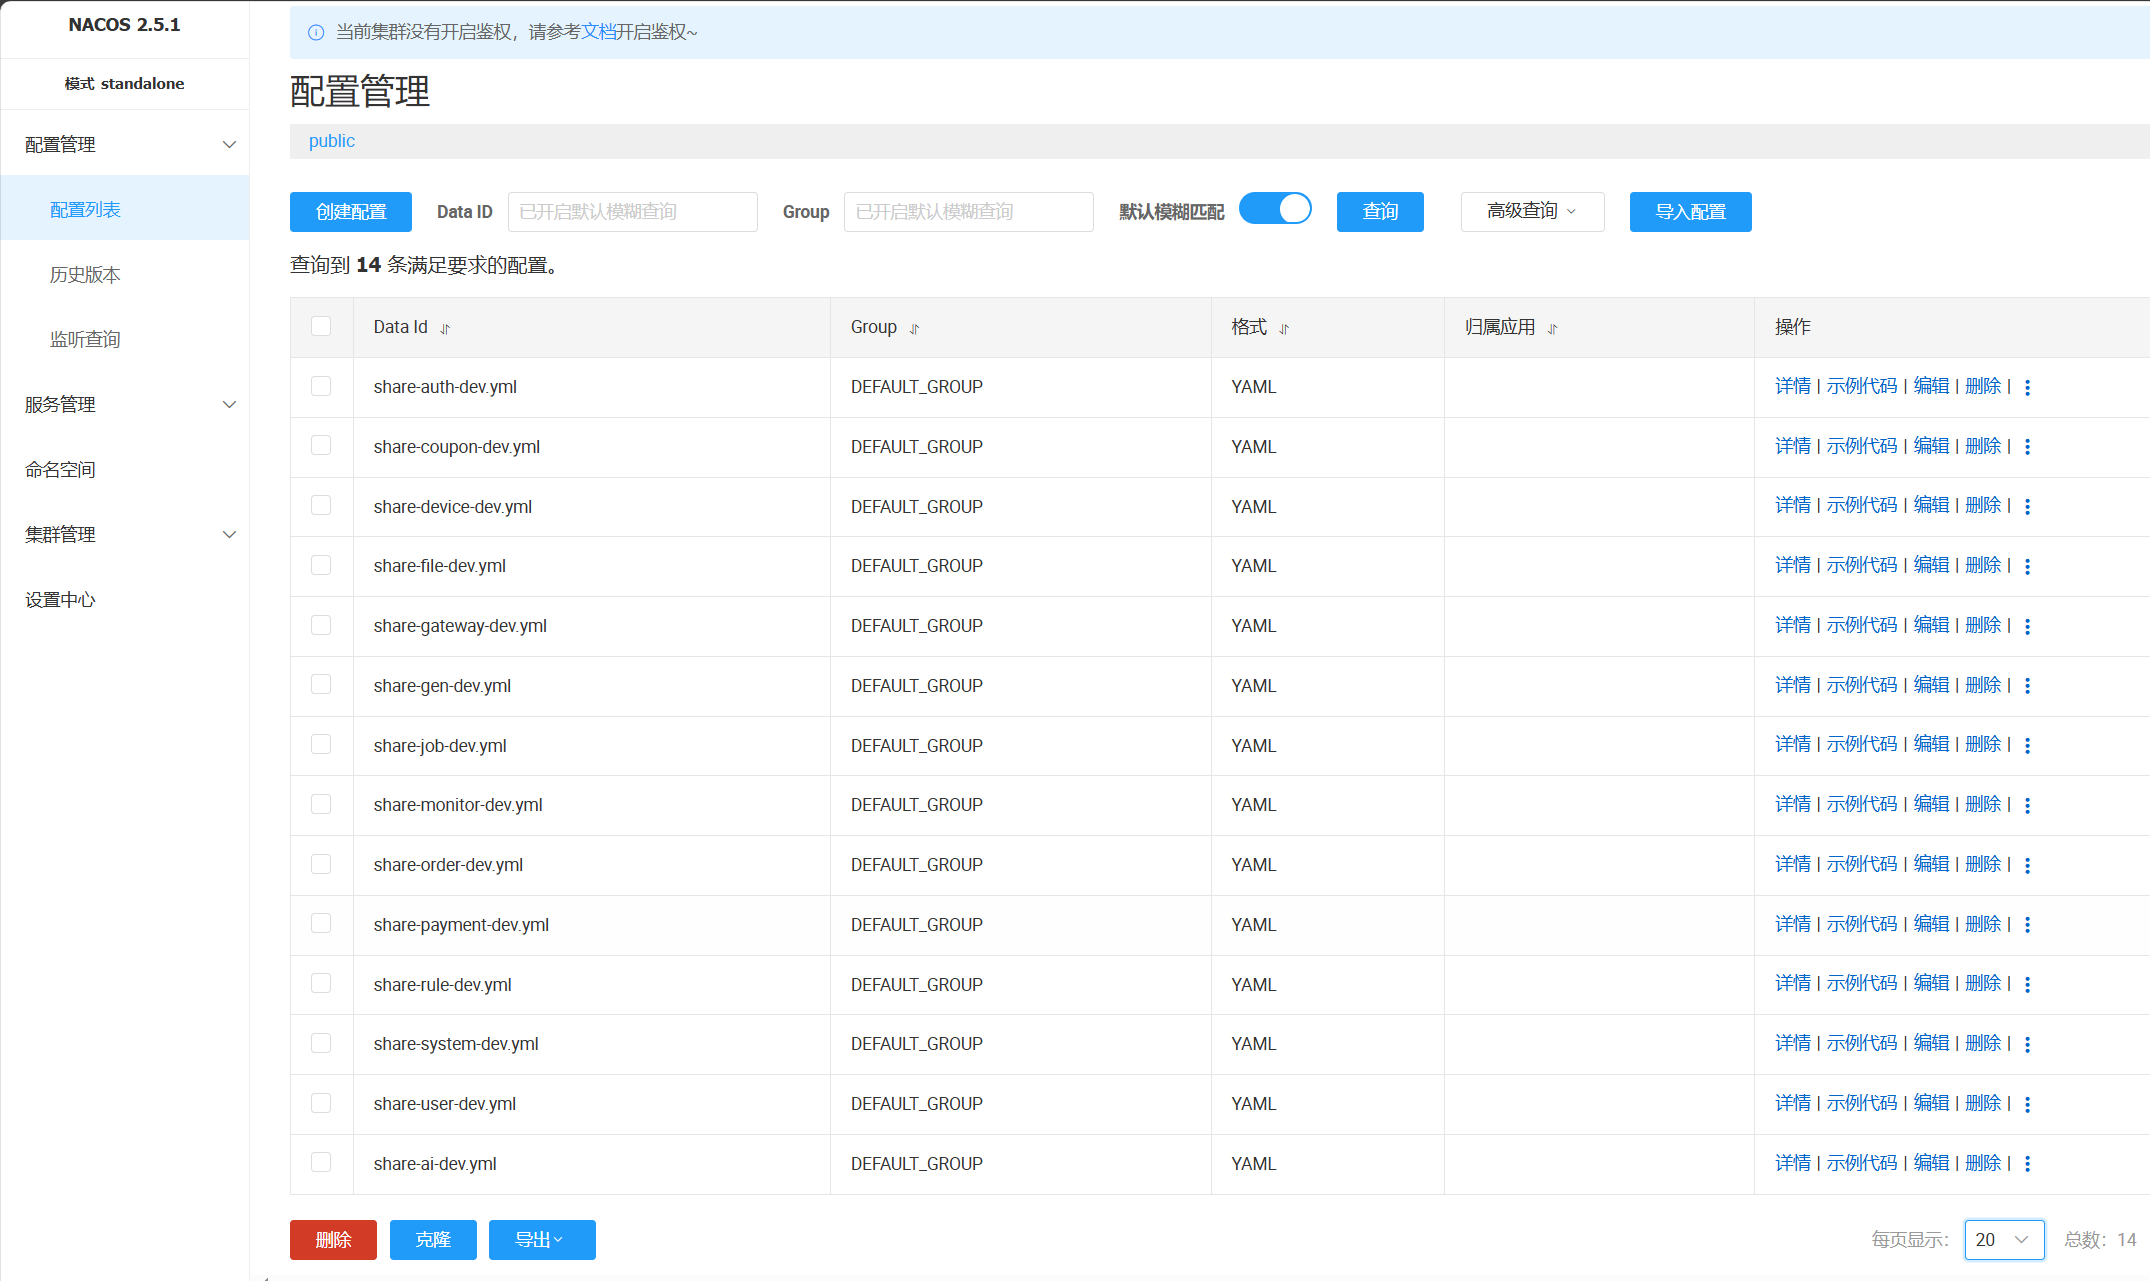Go to 命名空间 in the sidebar
The width and height of the screenshot is (2150, 1281).
(x=60, y=470)
